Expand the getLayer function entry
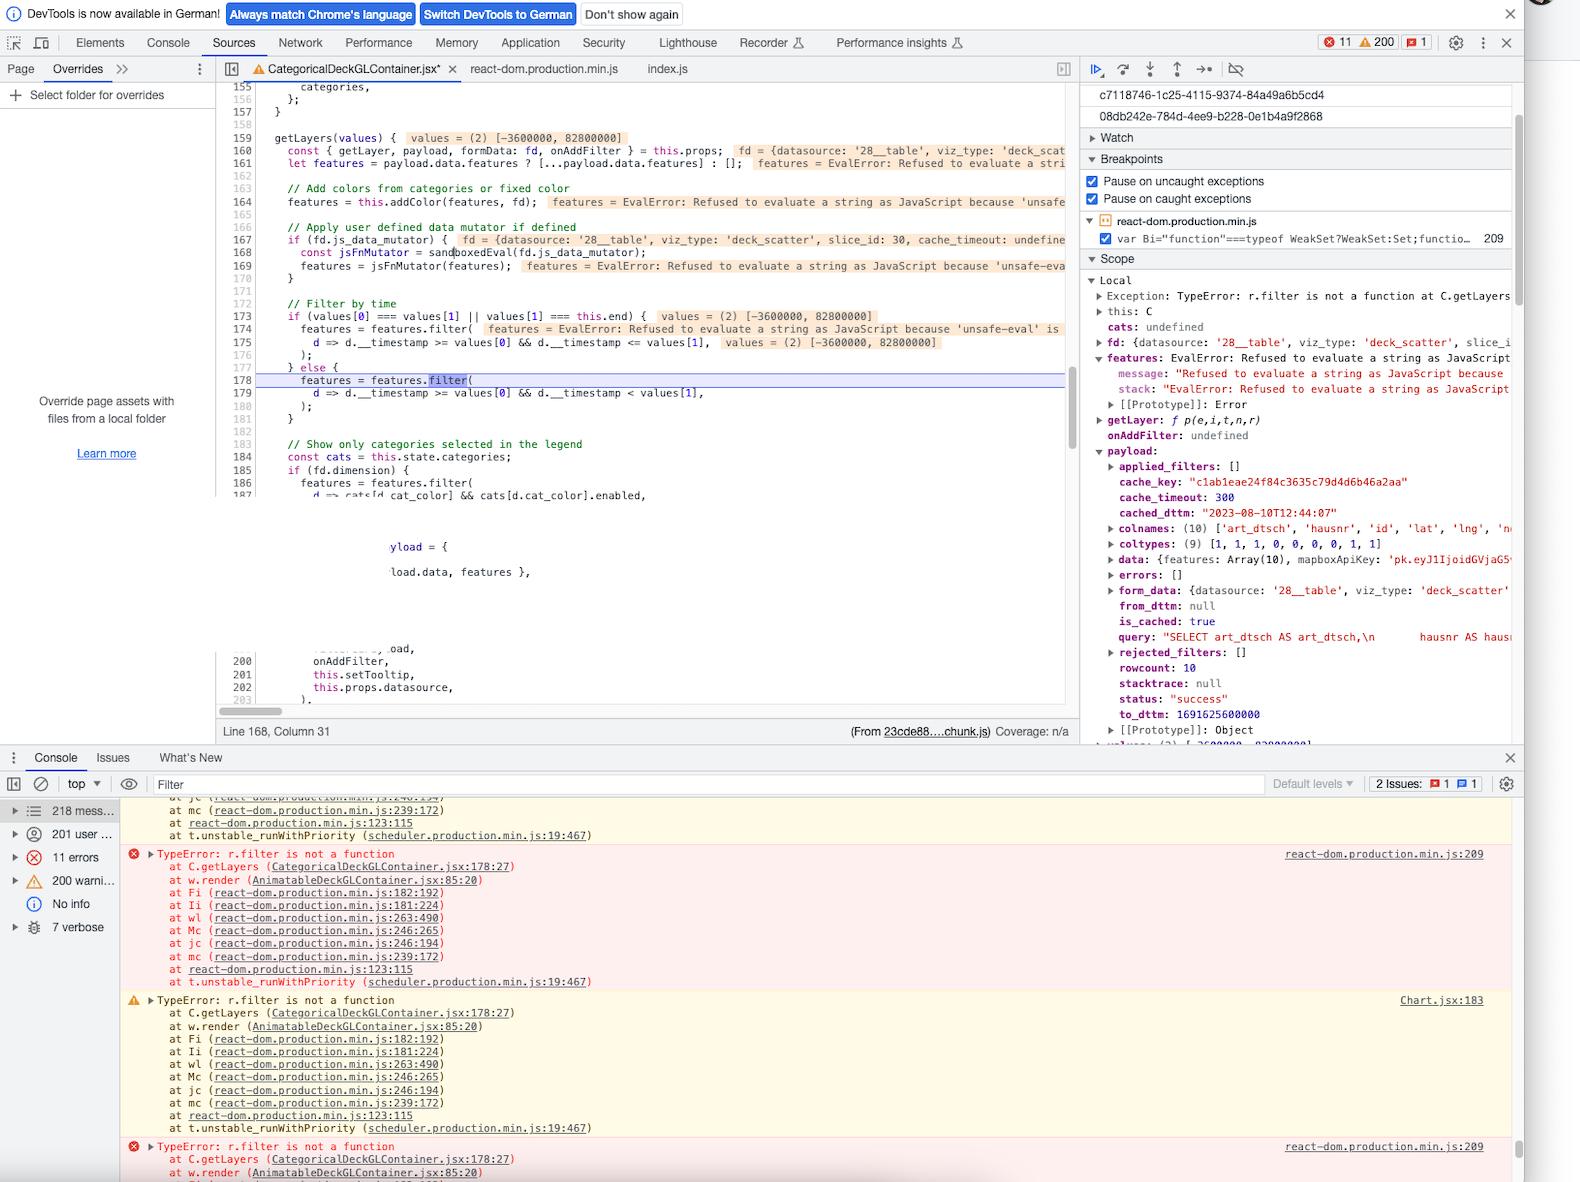The width and height of the screenshot is (1580, 1182). click(1100, 421)
